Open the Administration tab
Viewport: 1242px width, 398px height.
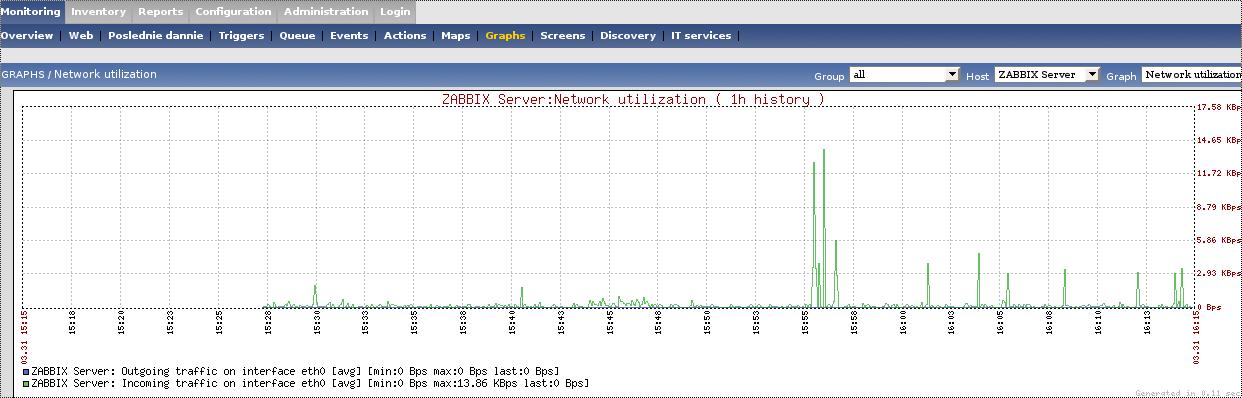[x=326, y=12]
